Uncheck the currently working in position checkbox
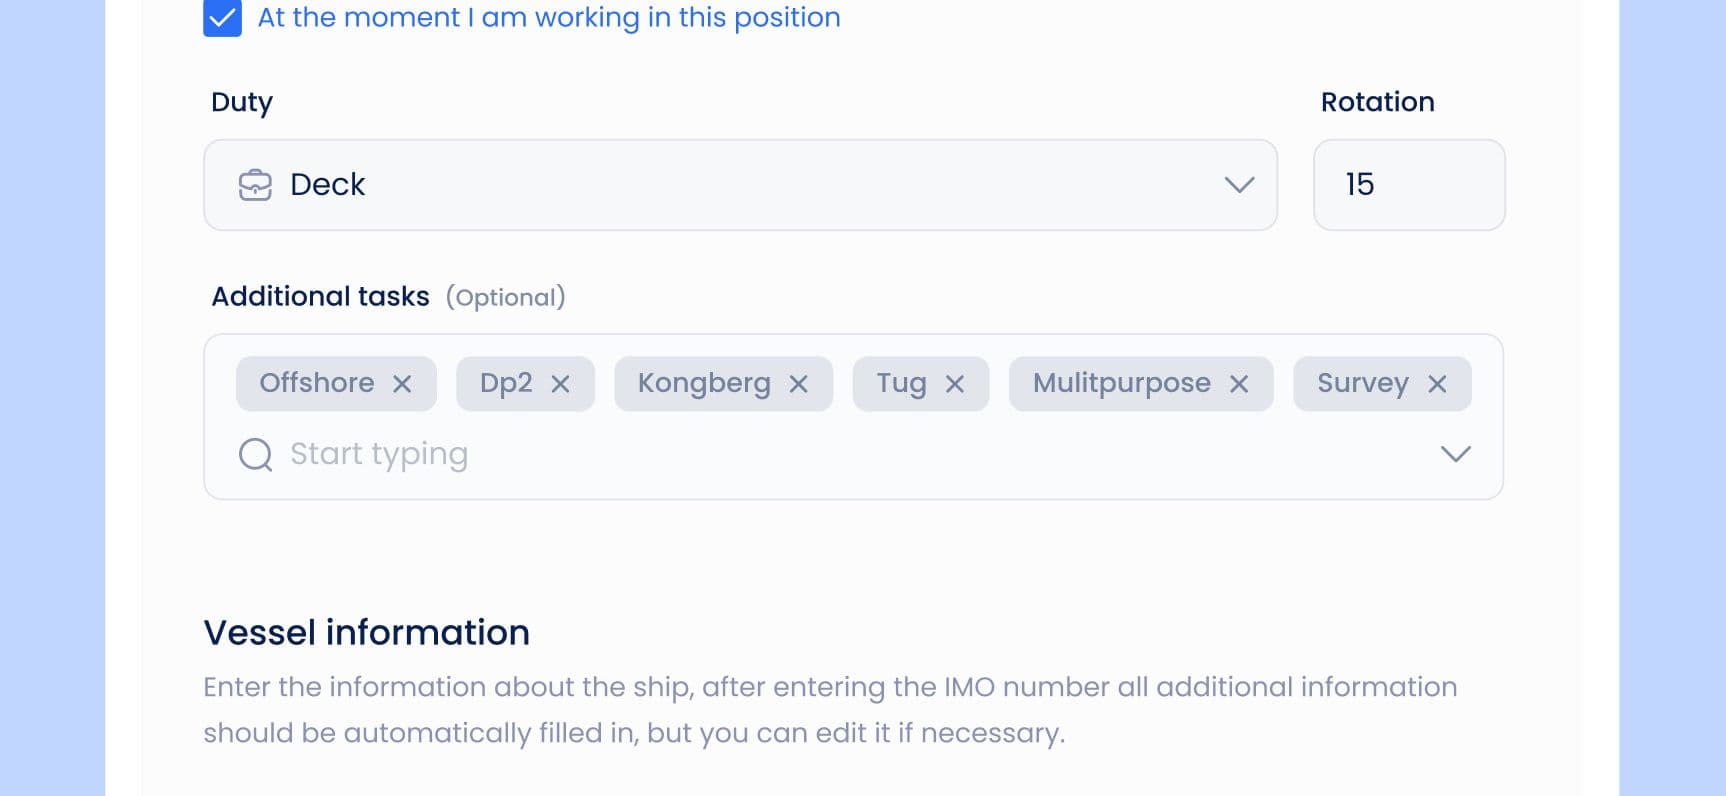1726x796 pixels. [x=222, y=18]
